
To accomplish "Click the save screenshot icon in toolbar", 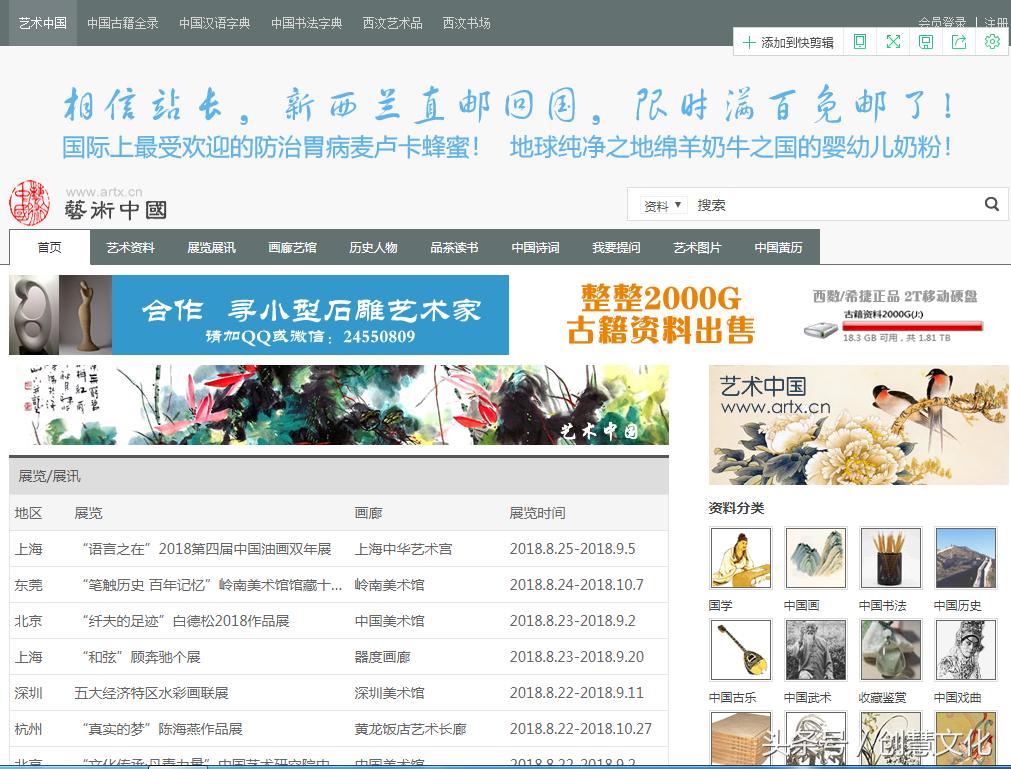I will (926, 41).
